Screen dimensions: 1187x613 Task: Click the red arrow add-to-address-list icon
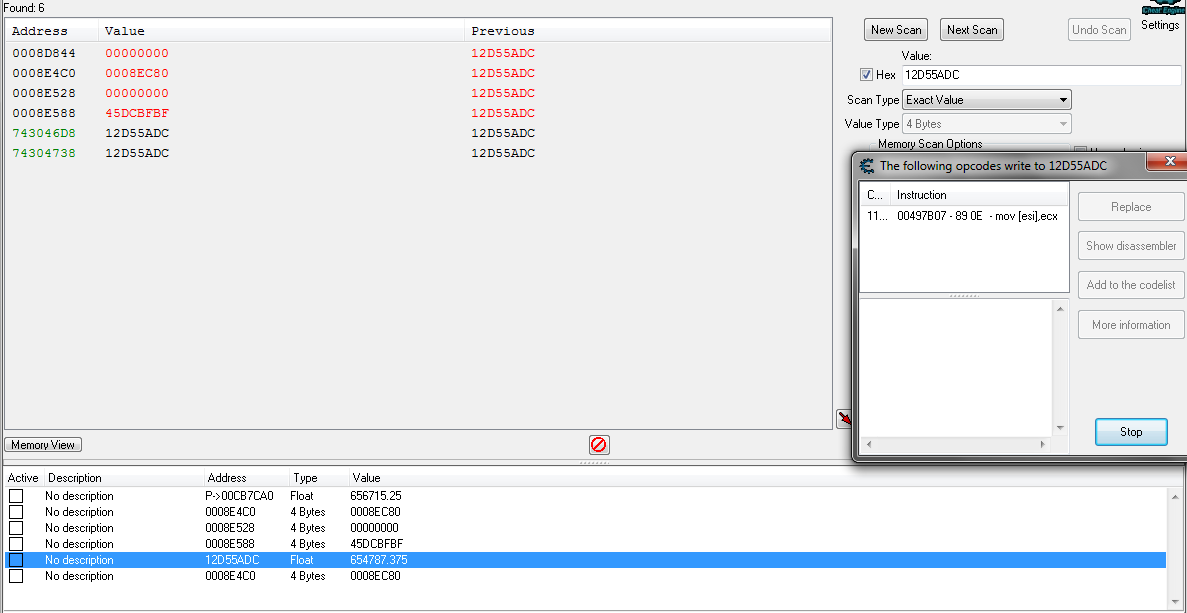(844, 419)
